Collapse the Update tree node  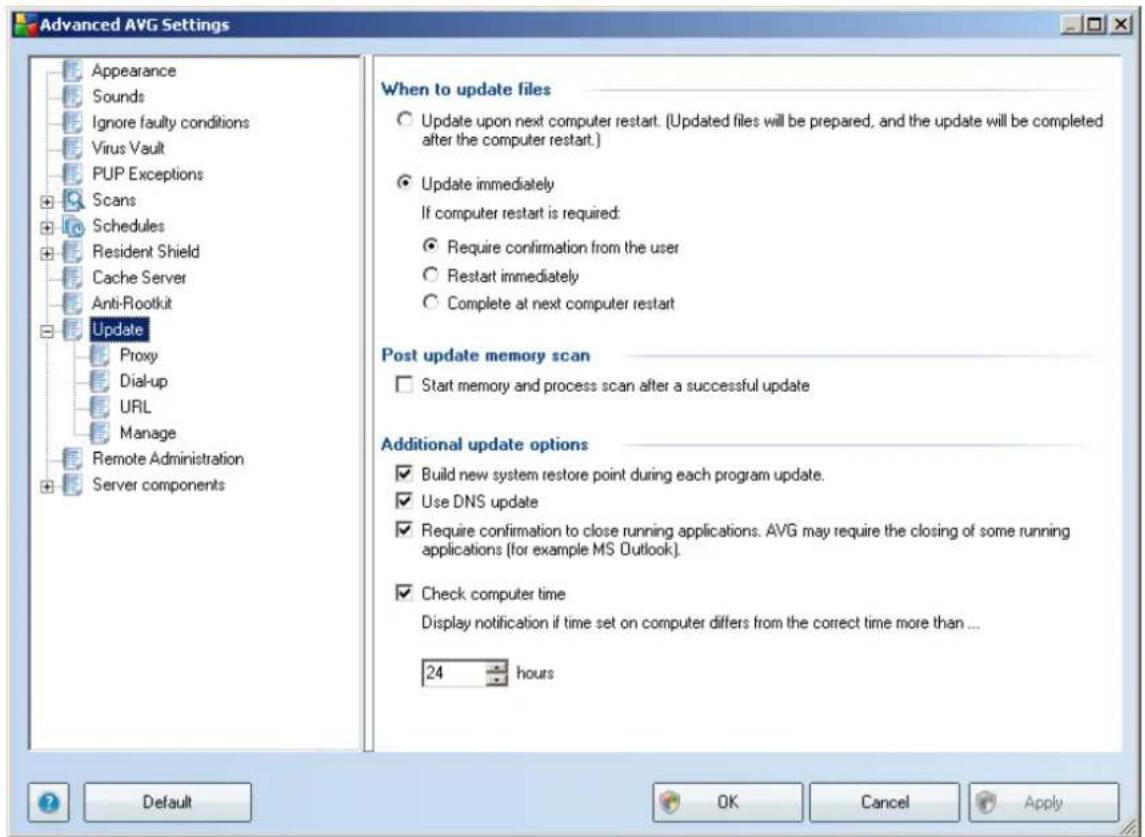click(x=47, y=331)
